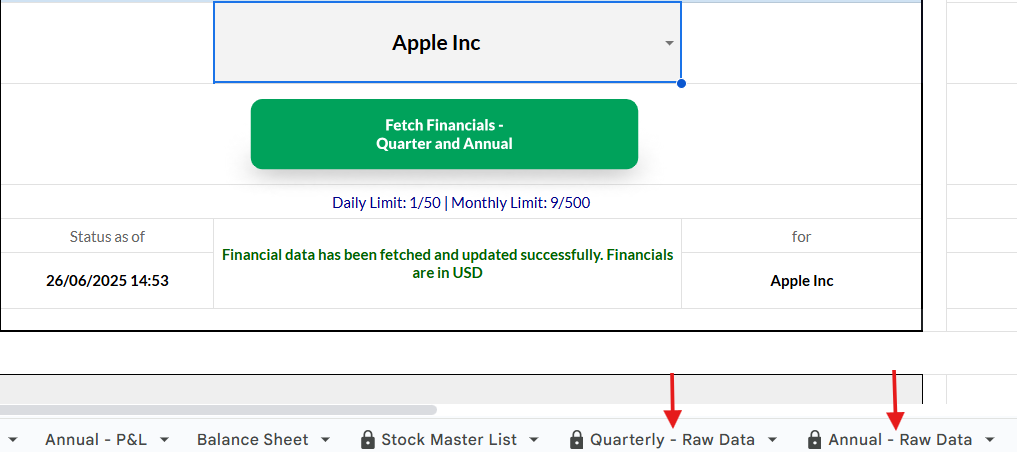Click the blue fill handle on selected cell
Viewport: 1017px width, 452px height.
[681, 83]
